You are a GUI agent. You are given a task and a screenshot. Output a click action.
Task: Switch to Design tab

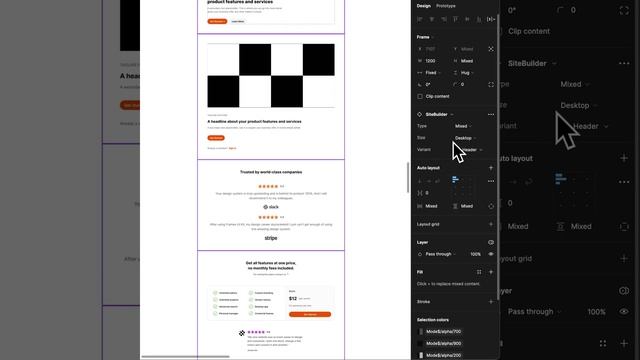pos(423,6)
